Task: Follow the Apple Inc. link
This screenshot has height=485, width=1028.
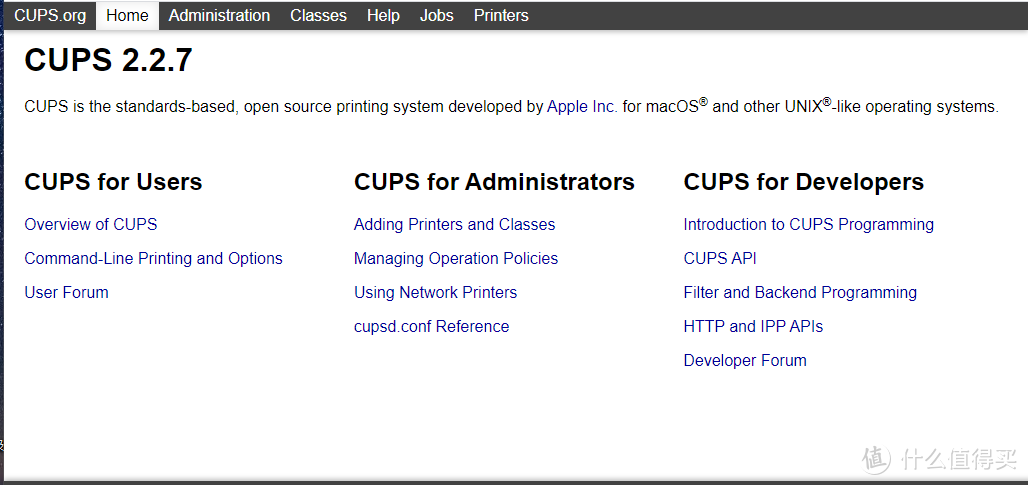Action: tap(582, 107)
